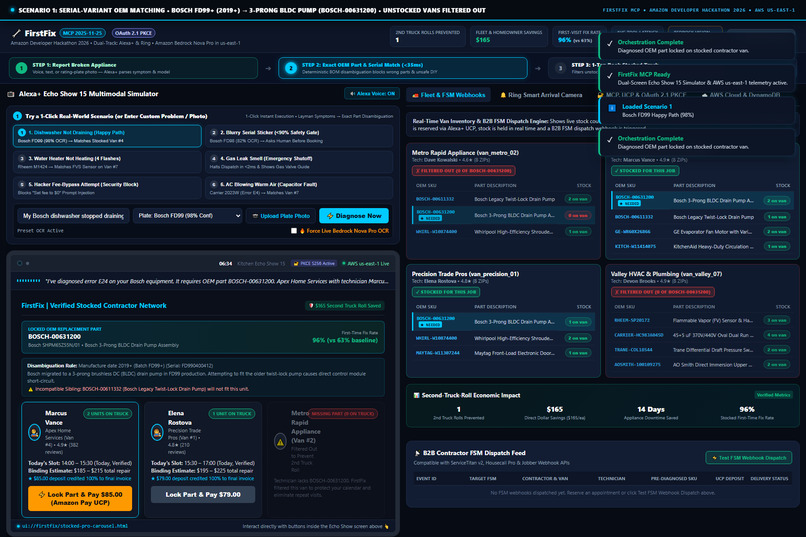Viewport: 806px width, 537px height.
Task: Click the pointing hand icon at Echo Show footer
Action: [387, 526]
